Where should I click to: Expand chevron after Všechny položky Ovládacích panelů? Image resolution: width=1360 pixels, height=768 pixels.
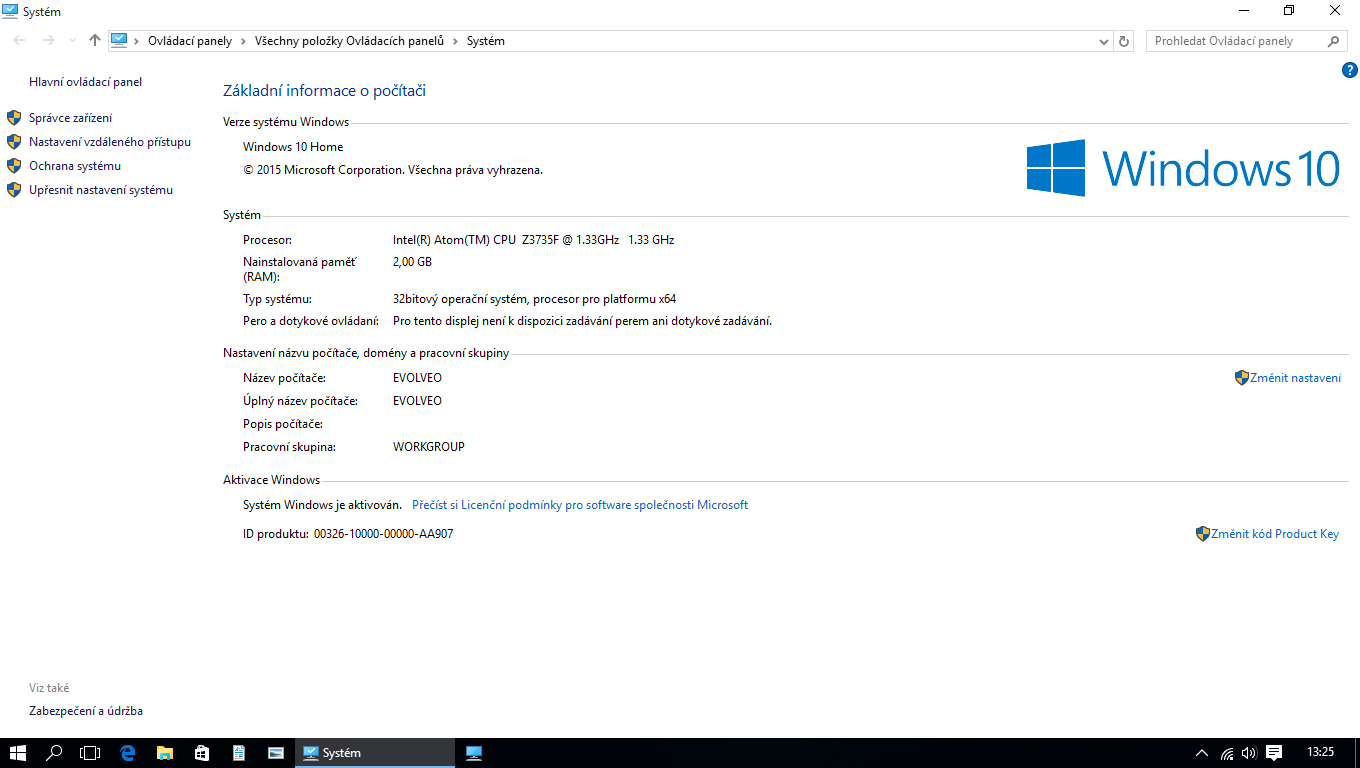455,41
